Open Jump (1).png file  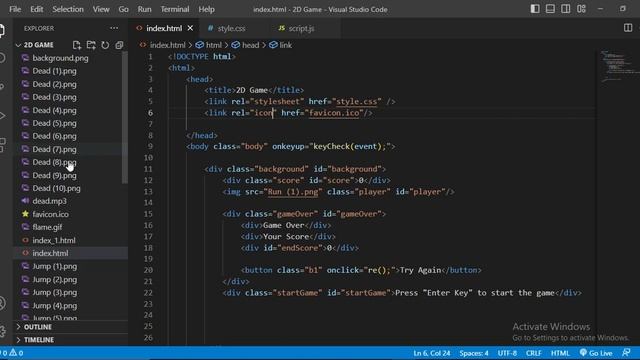click(55, 266)
